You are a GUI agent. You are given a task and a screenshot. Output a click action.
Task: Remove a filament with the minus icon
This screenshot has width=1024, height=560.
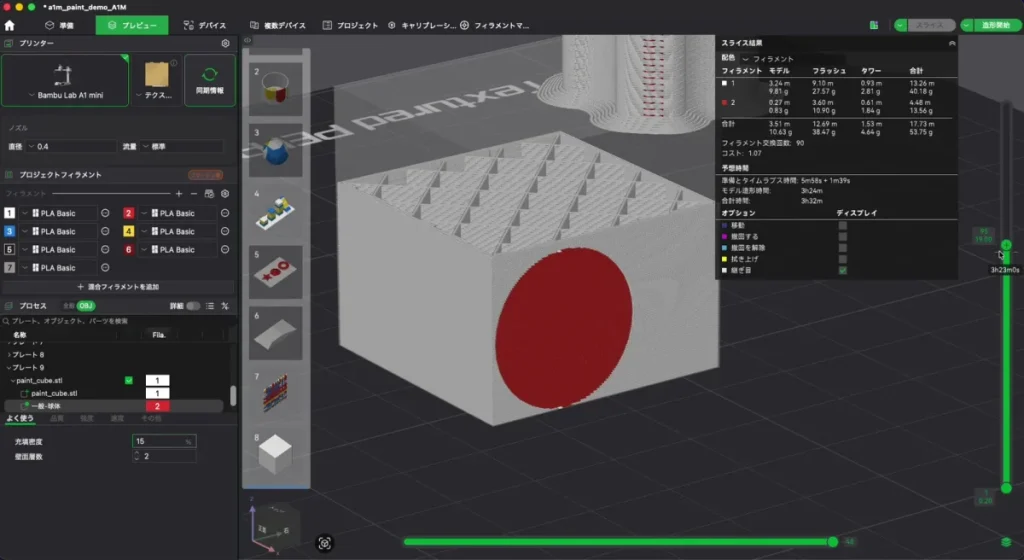(x=194, y=194)
